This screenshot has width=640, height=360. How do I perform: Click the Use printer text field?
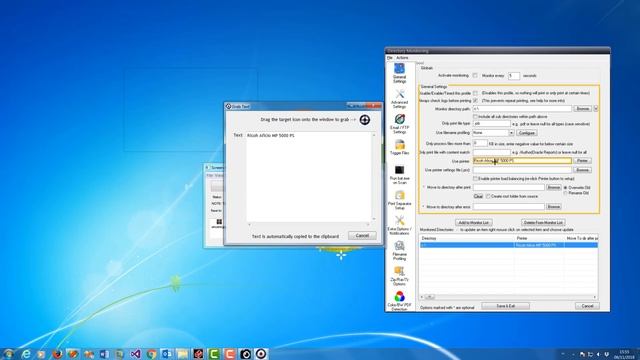tap(522, 161)
